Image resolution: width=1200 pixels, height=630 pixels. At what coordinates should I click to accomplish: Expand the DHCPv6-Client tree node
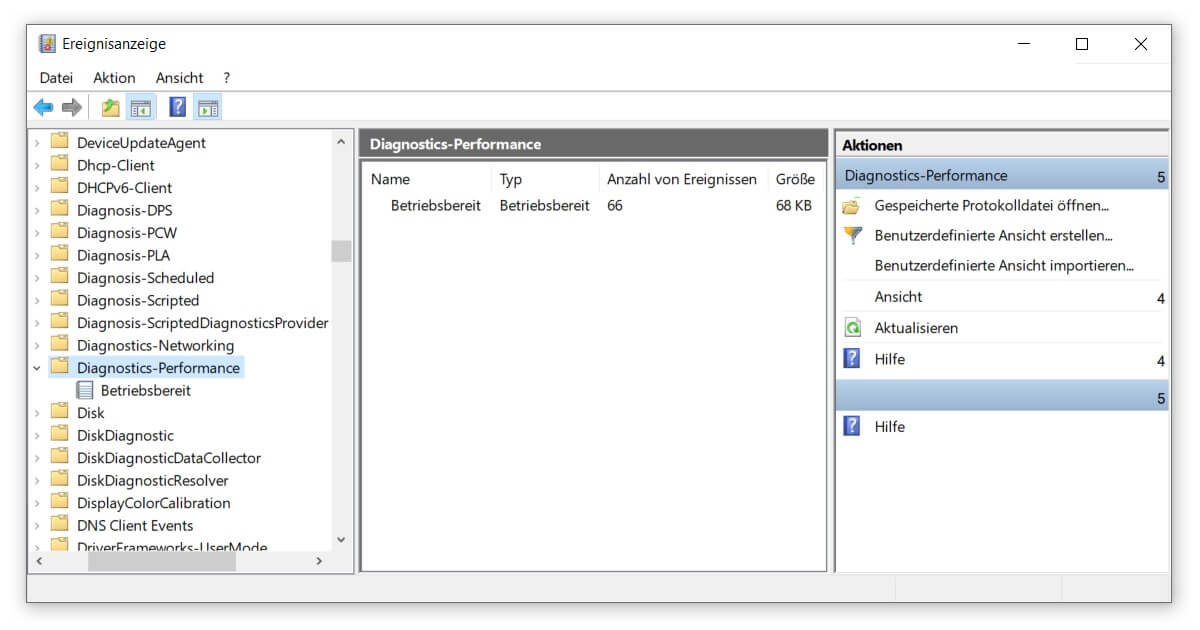click(37, 188)
